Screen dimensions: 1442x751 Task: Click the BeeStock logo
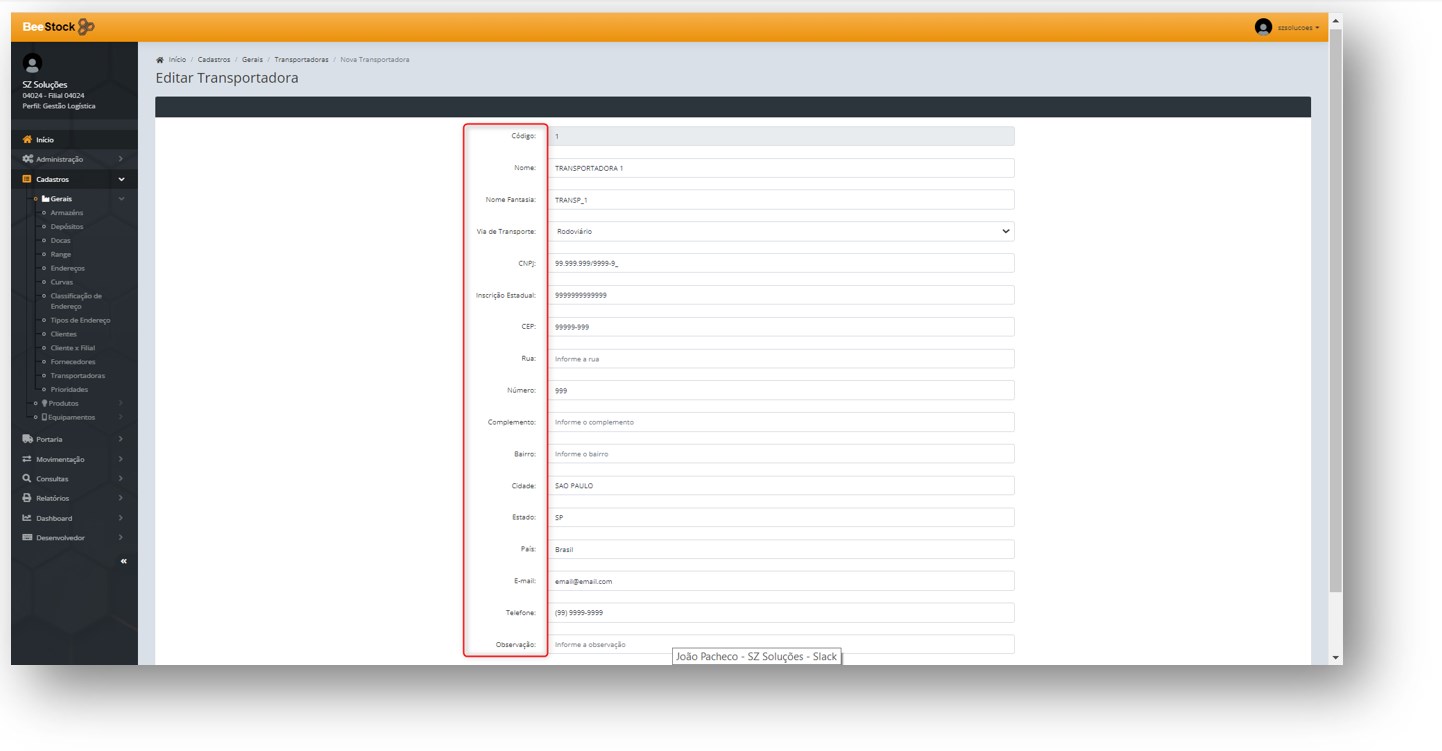pos(58,27)
